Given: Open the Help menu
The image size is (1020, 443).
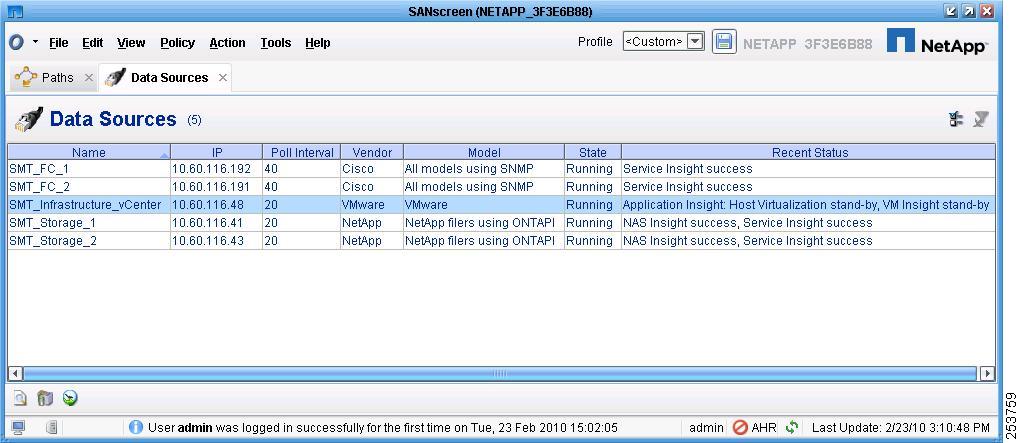Looking at the screenshot, I should click(317, 43).
